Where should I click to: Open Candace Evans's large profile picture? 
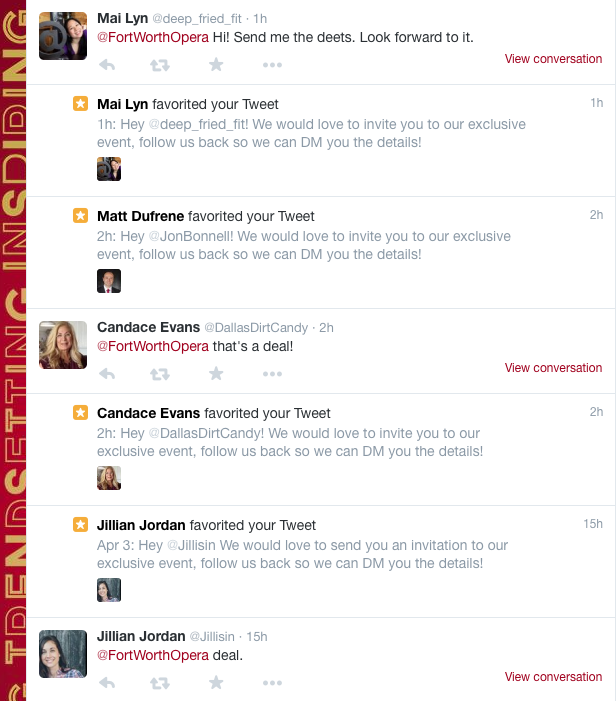click(63, 345)
